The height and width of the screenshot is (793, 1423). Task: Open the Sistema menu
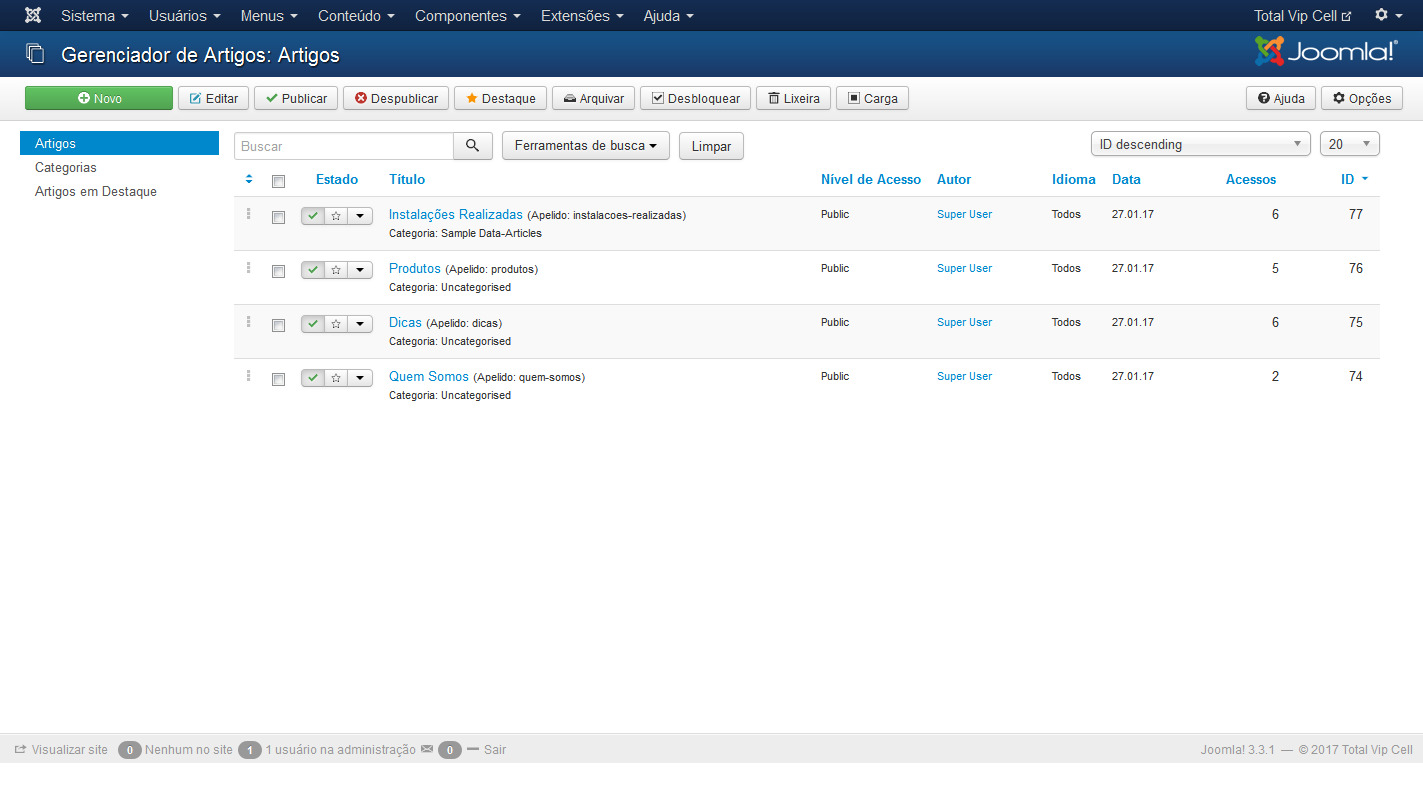click(95, 16)
